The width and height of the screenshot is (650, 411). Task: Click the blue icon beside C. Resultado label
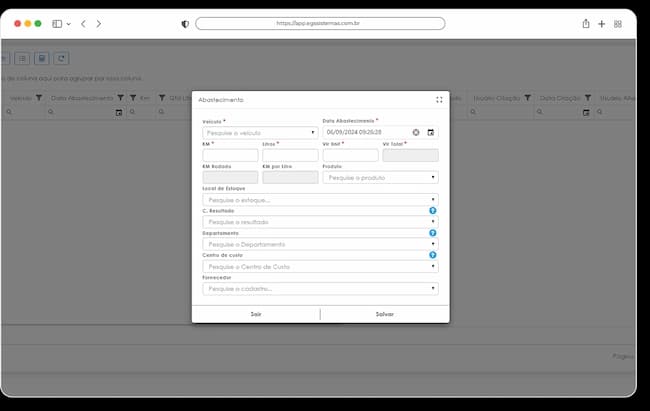click(x=432, y=211)
